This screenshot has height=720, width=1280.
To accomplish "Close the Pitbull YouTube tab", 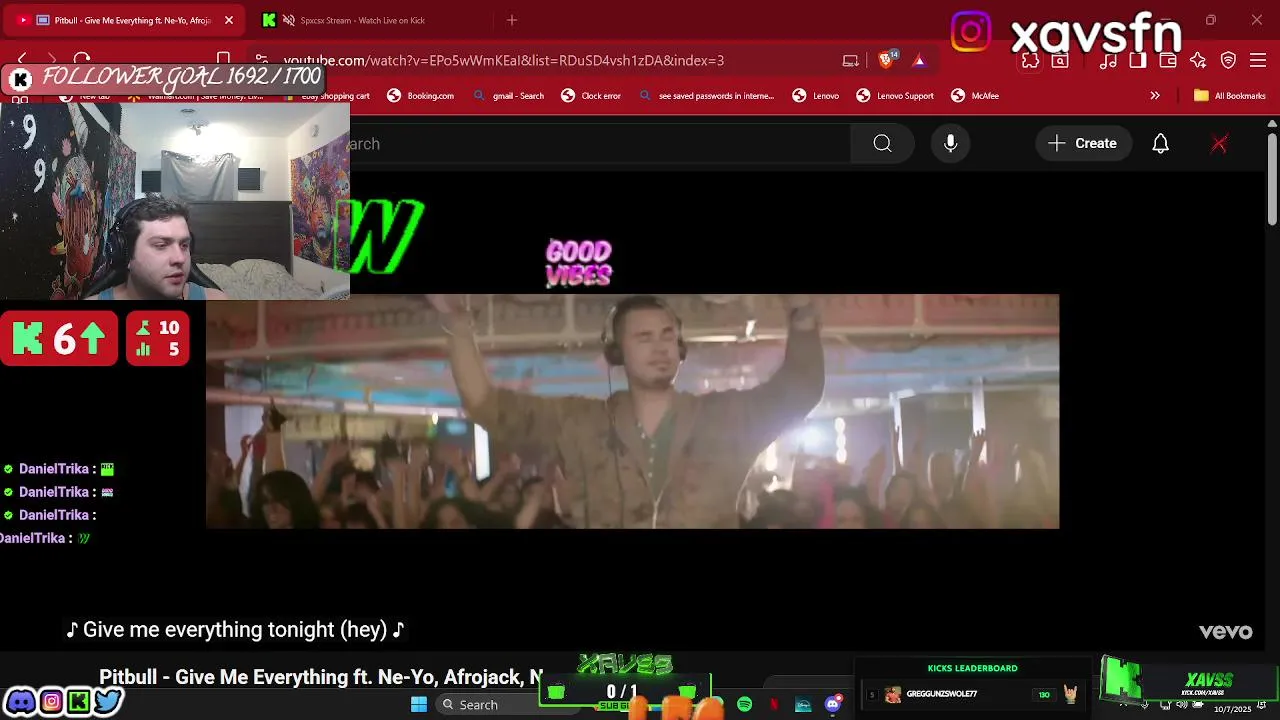I will pyautogui.click(x=229, y=20).
